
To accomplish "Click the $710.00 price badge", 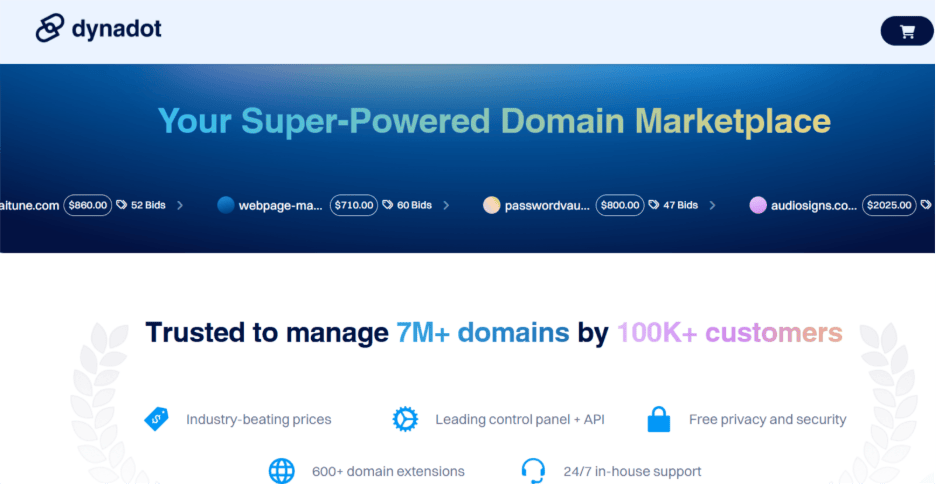I will pos(354,205).
